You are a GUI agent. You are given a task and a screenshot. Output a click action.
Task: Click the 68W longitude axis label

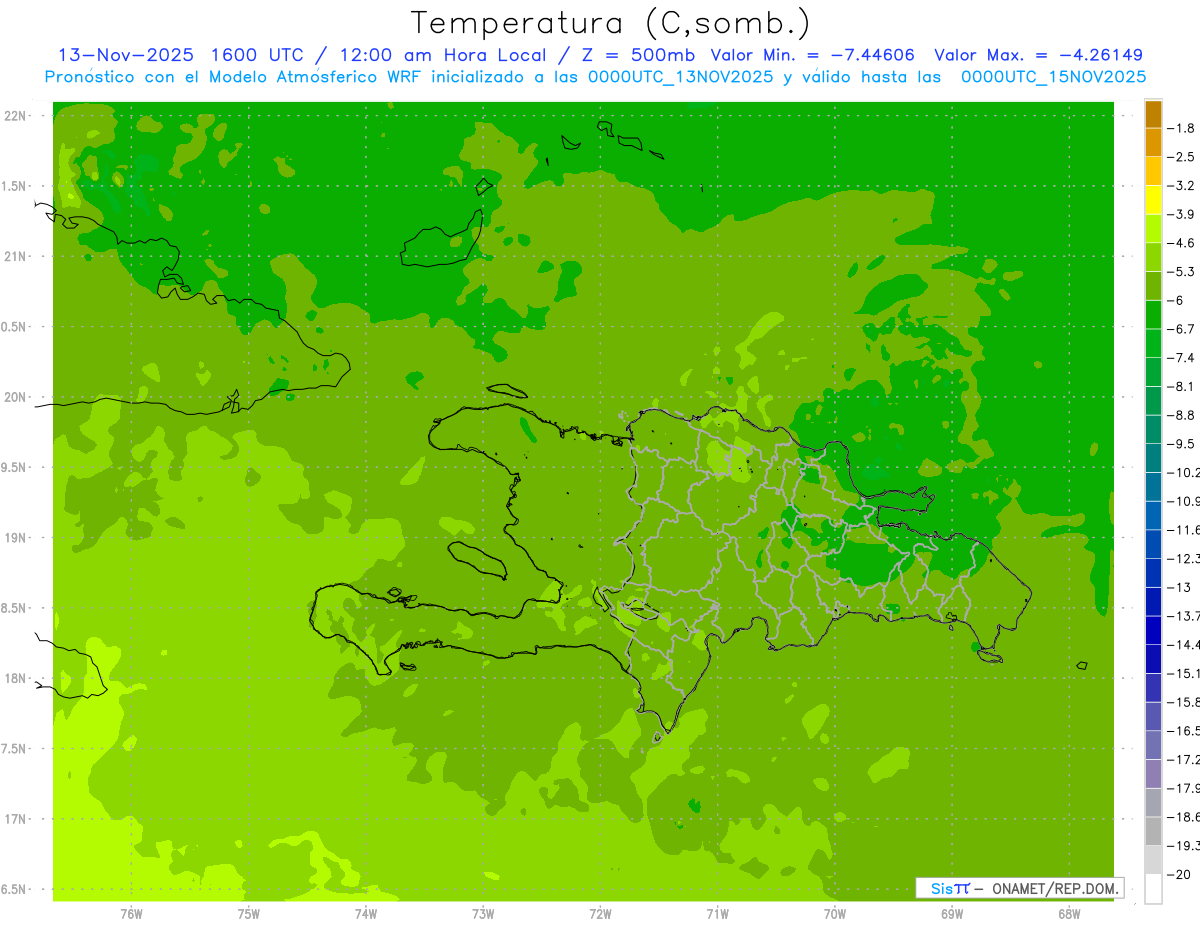pyautogui.click(x=1069, y=914)
